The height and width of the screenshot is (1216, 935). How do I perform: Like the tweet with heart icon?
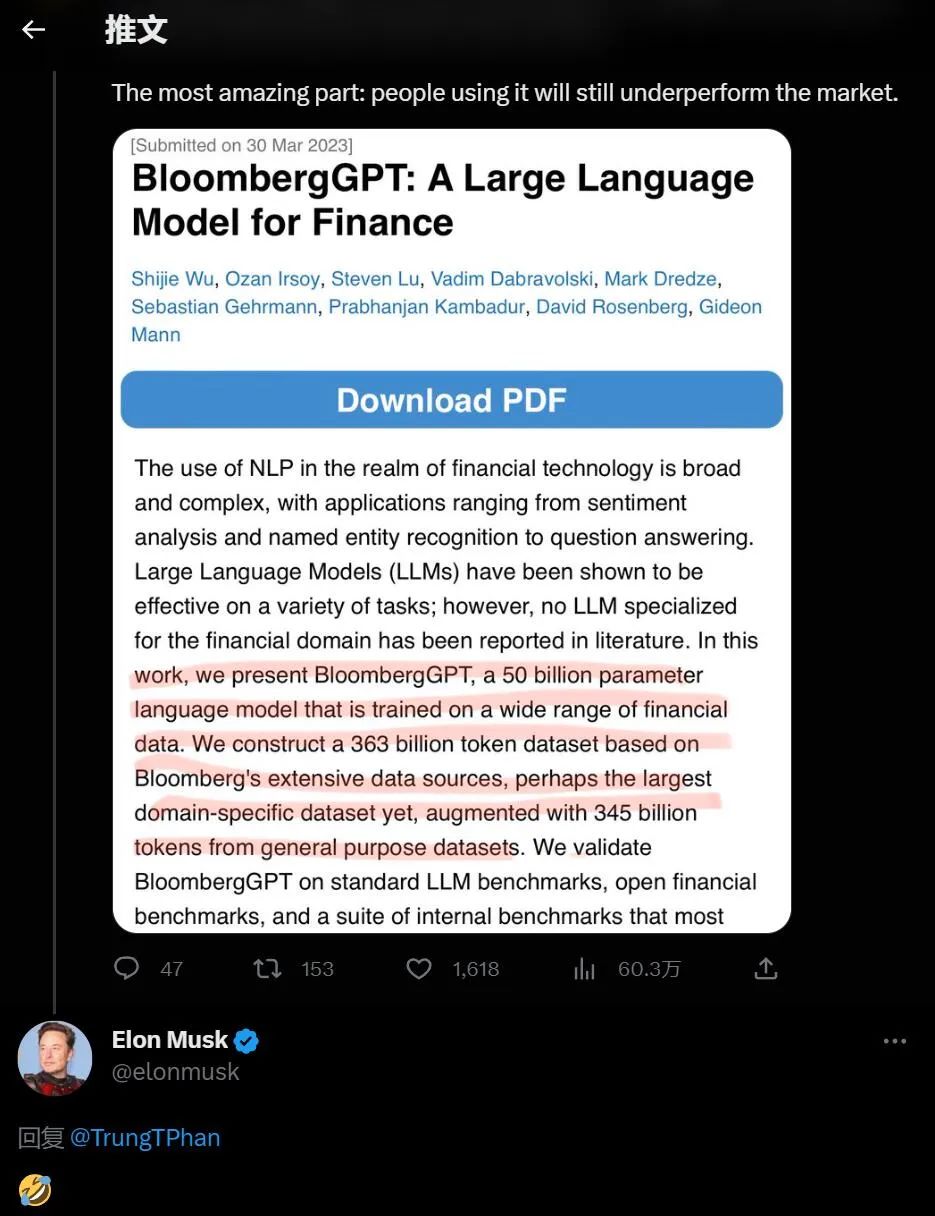419,968
